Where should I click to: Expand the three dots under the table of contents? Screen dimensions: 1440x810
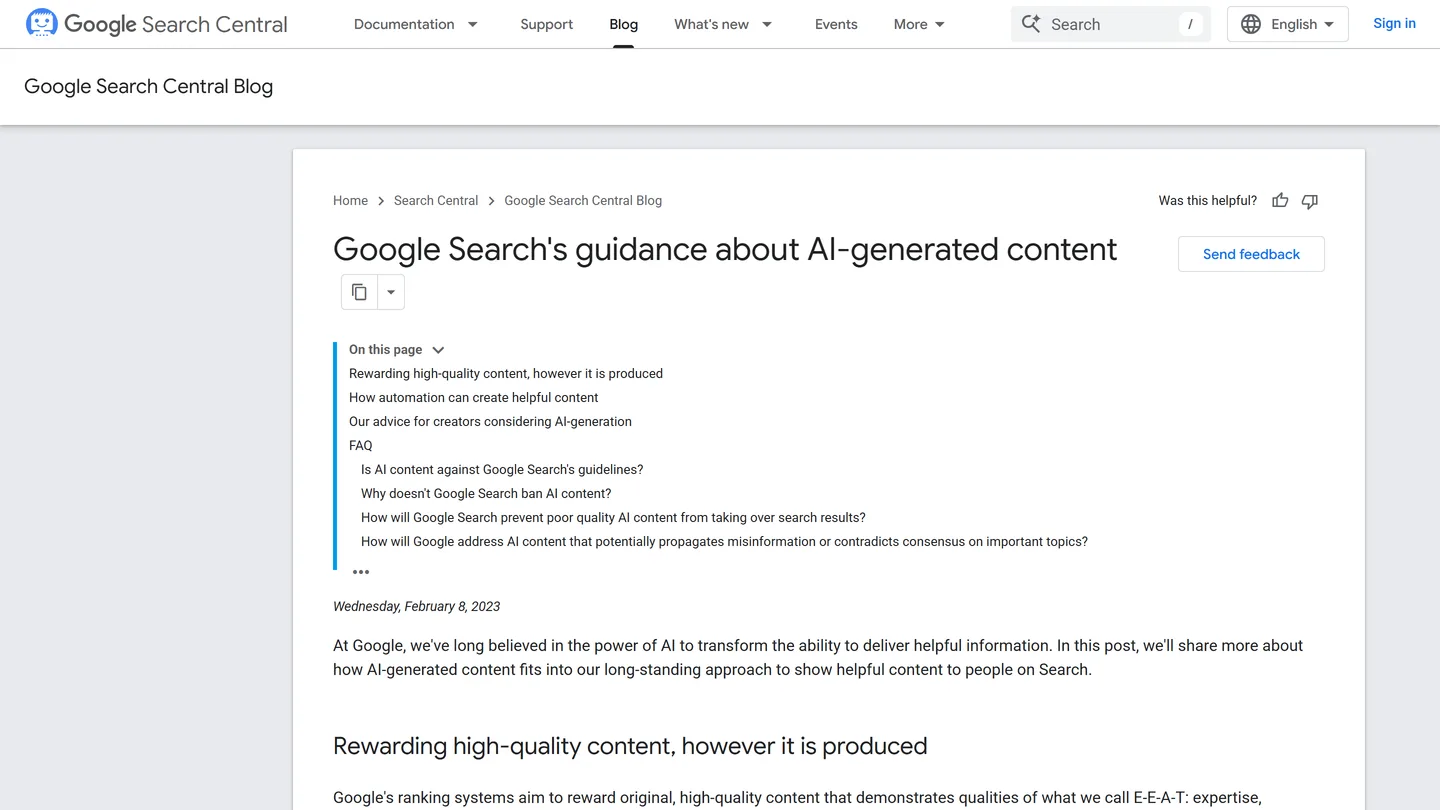click(361, 572)
